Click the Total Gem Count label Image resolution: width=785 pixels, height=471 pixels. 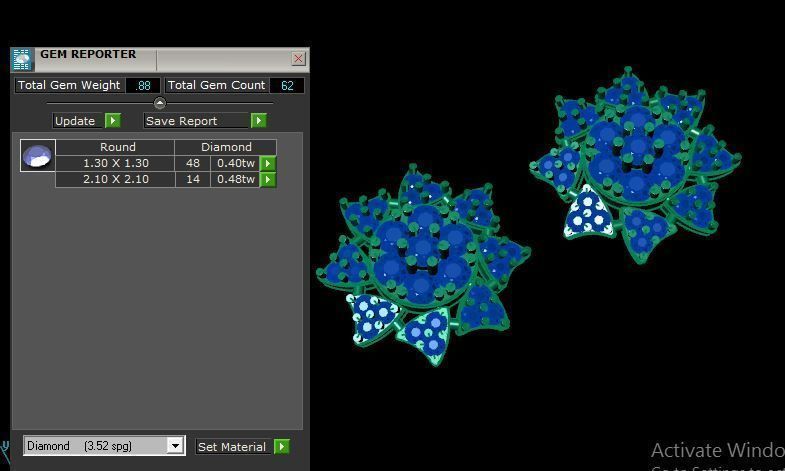point(216,85)
